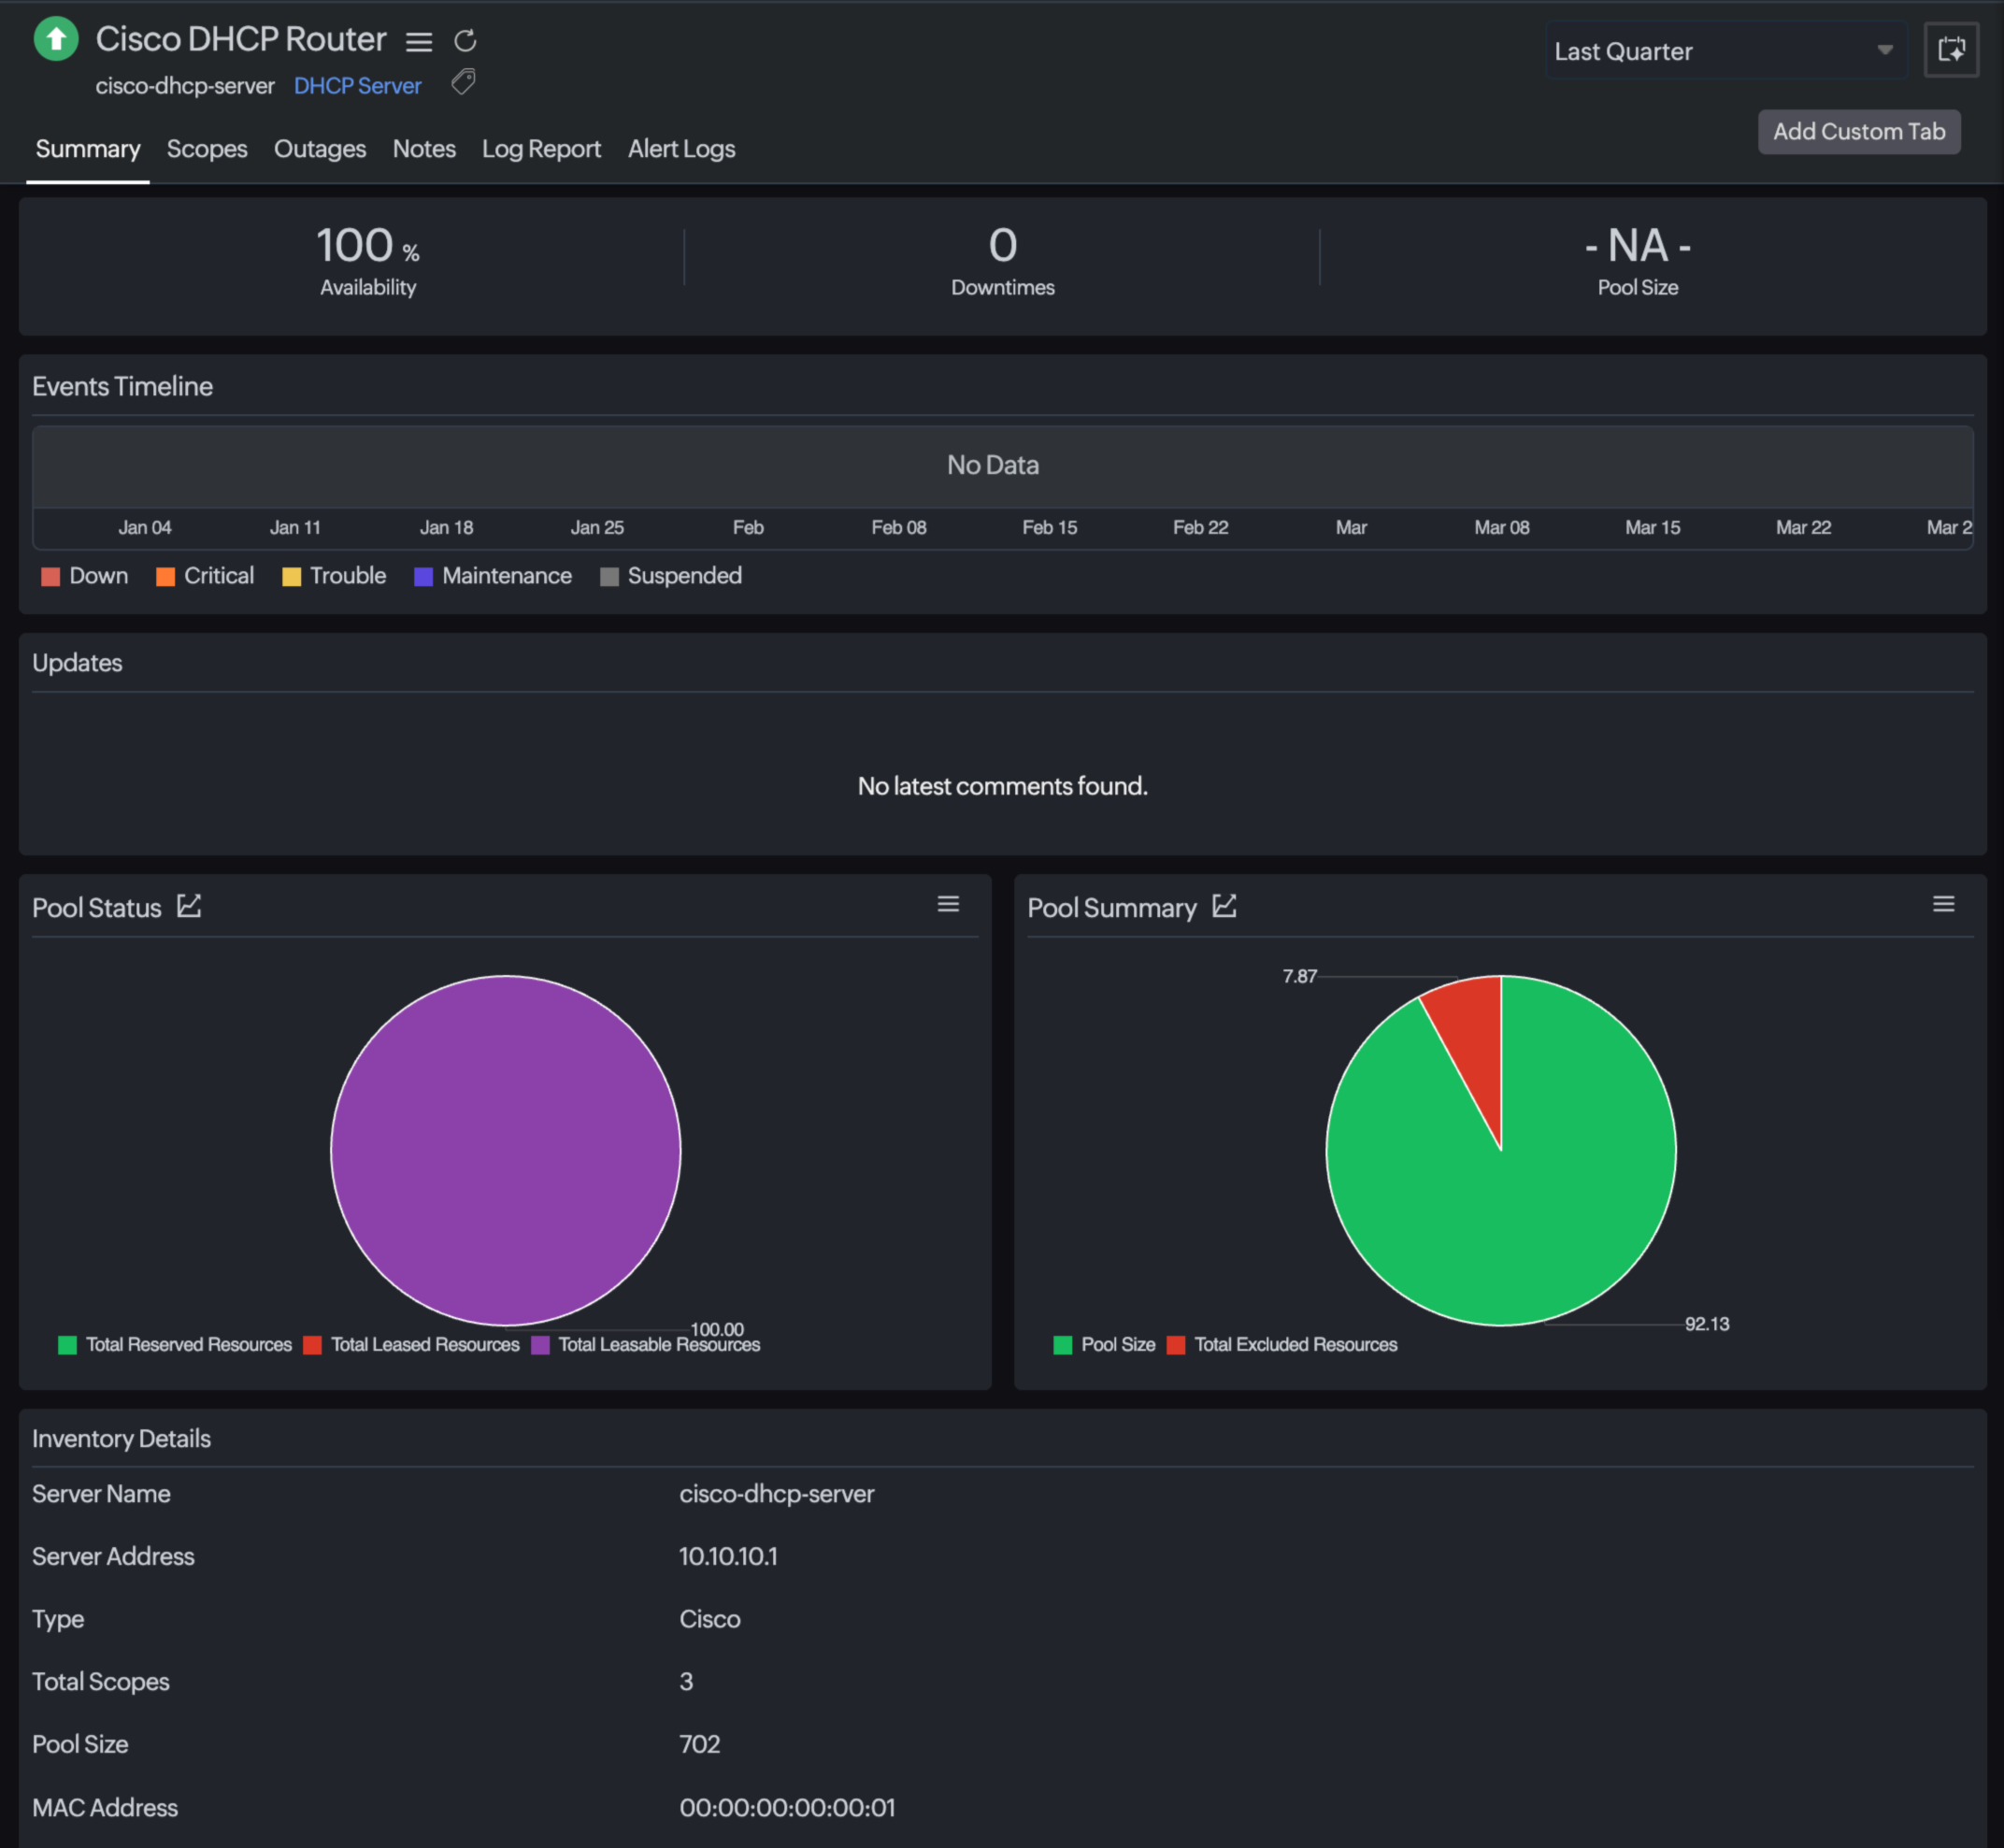Click the green up-status arrow icon
Screen dimensions: 2004x1848
pyautogui.click(x=56, y=39)
